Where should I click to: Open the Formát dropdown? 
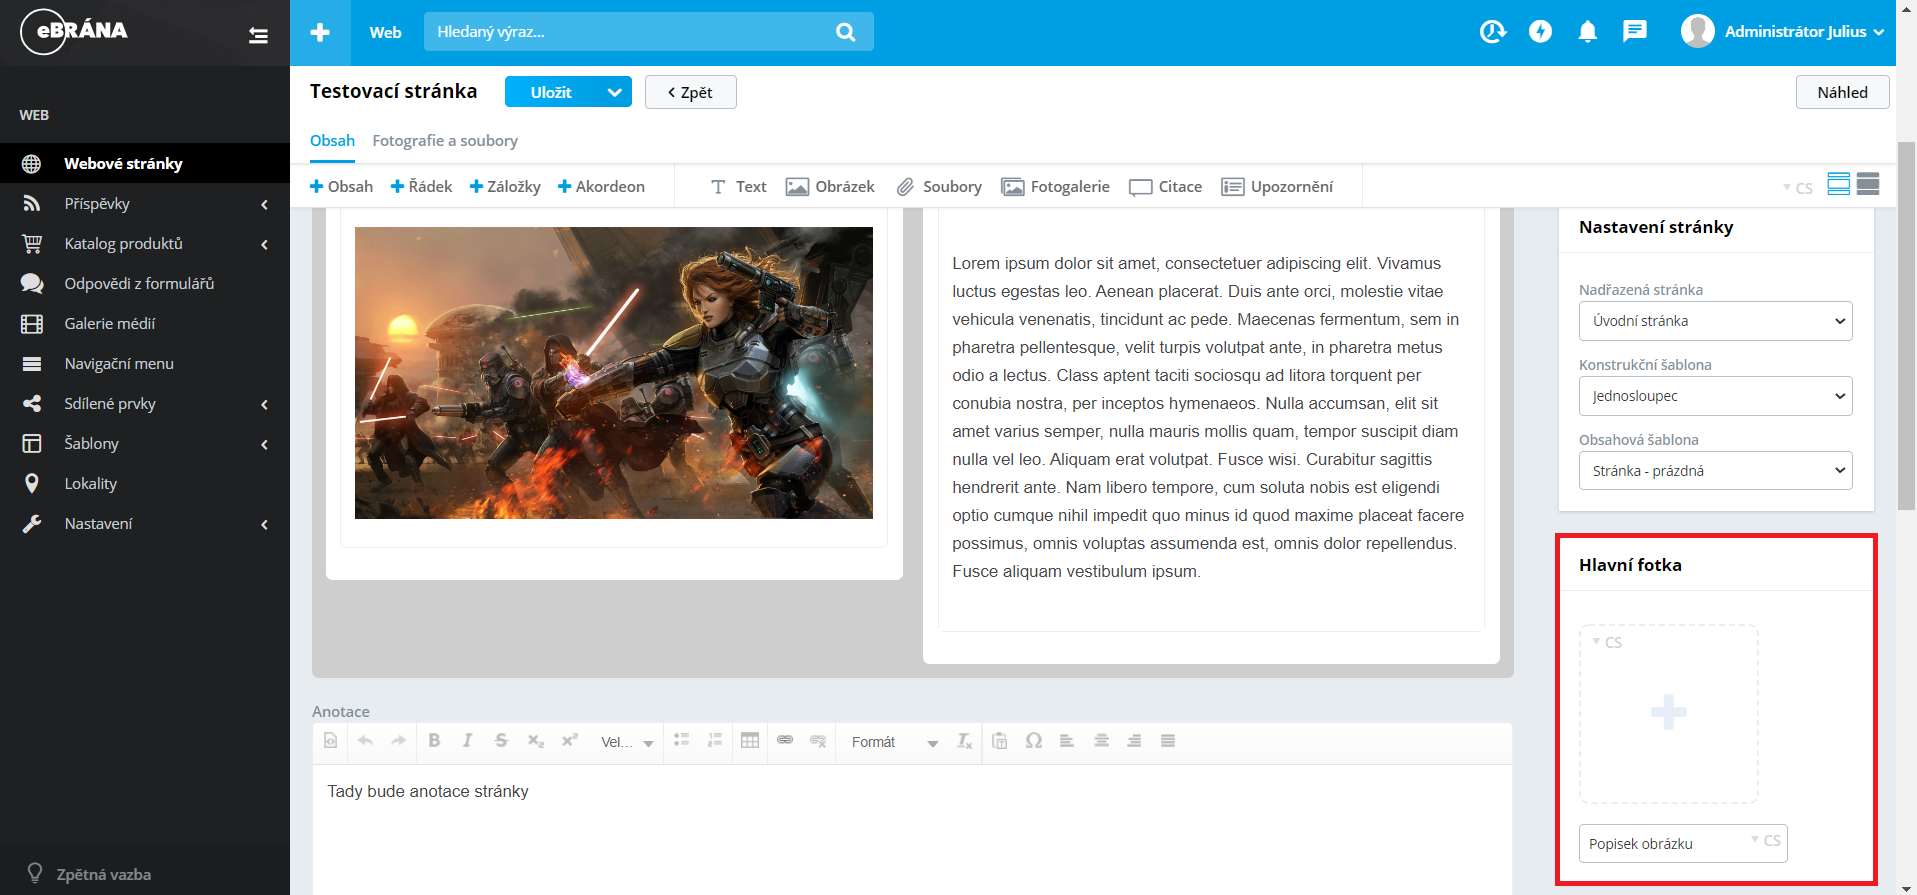(894, 742)
